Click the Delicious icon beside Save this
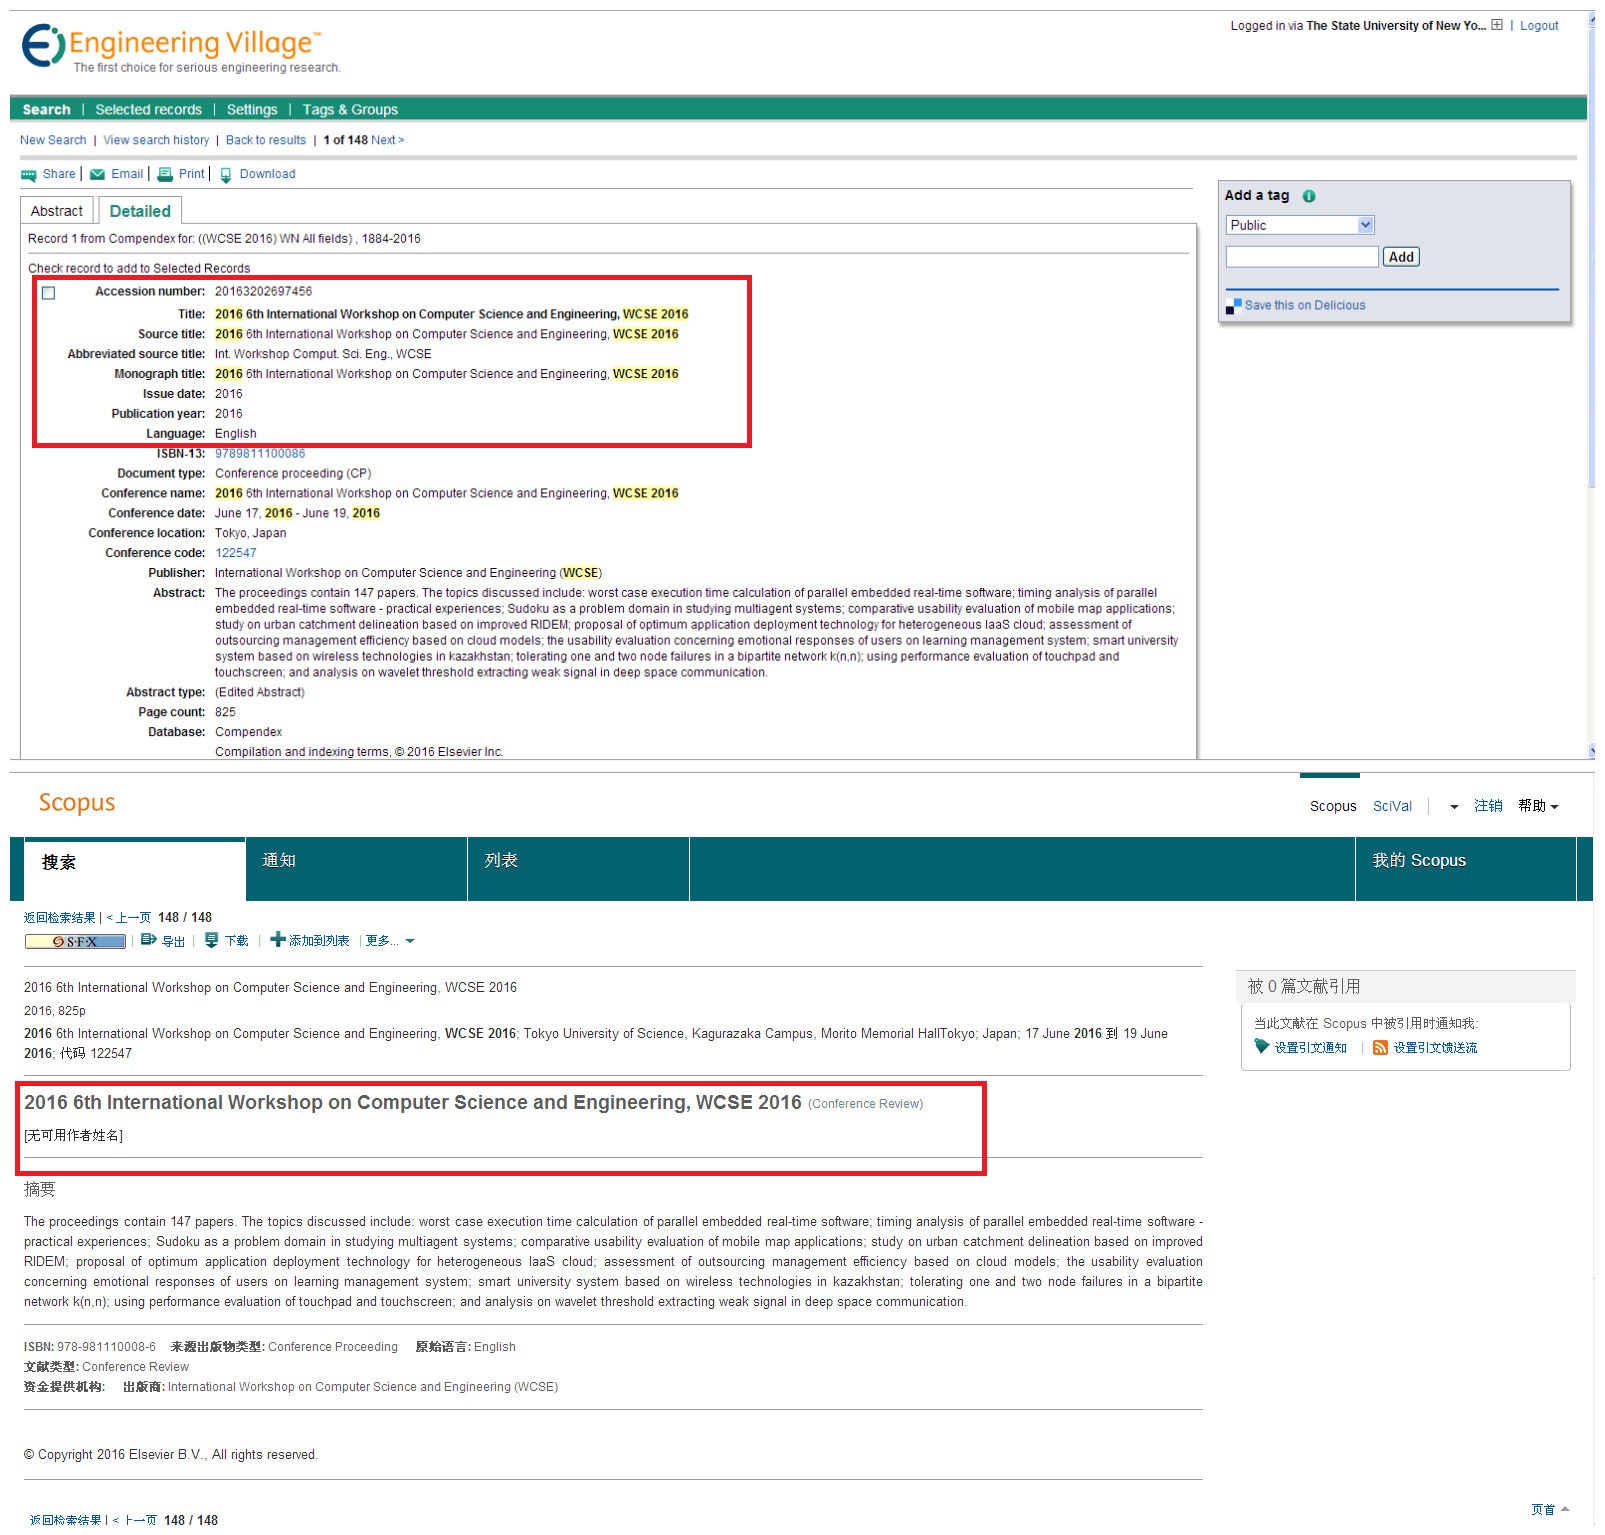The height and width of the screenshot is (1535, 1605). tap(1233, 306)
